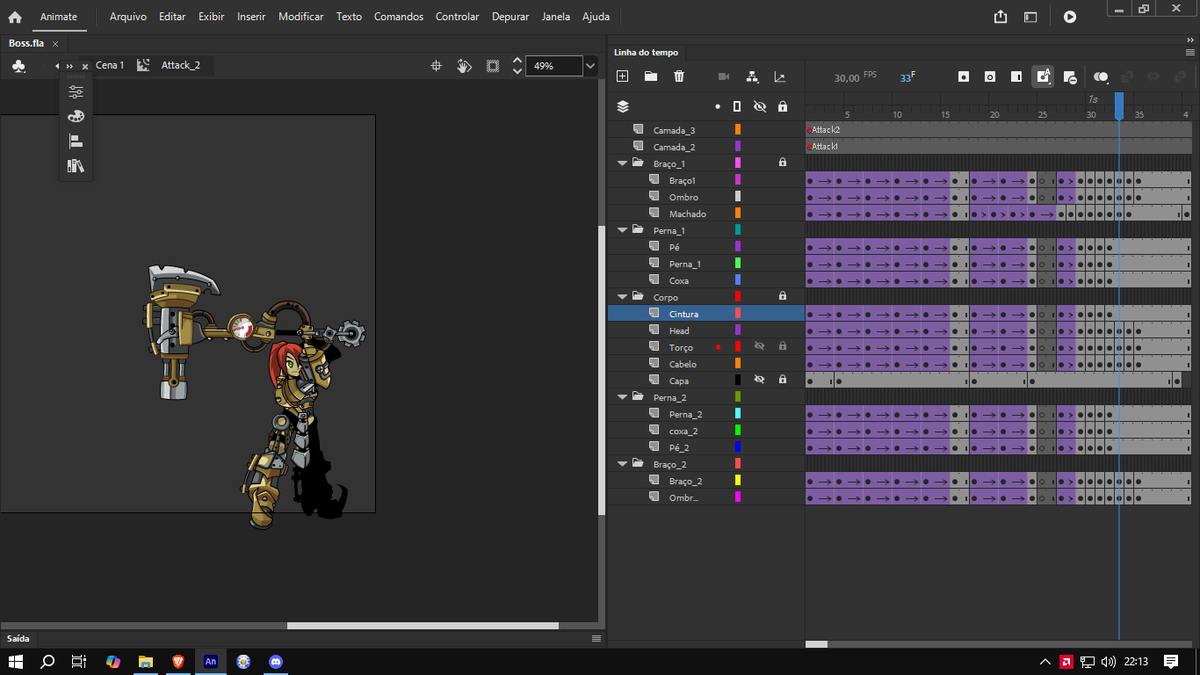Click the stacked layers view icon
The width and height of the screenshot is (1200, 675).
coord(622,106)
